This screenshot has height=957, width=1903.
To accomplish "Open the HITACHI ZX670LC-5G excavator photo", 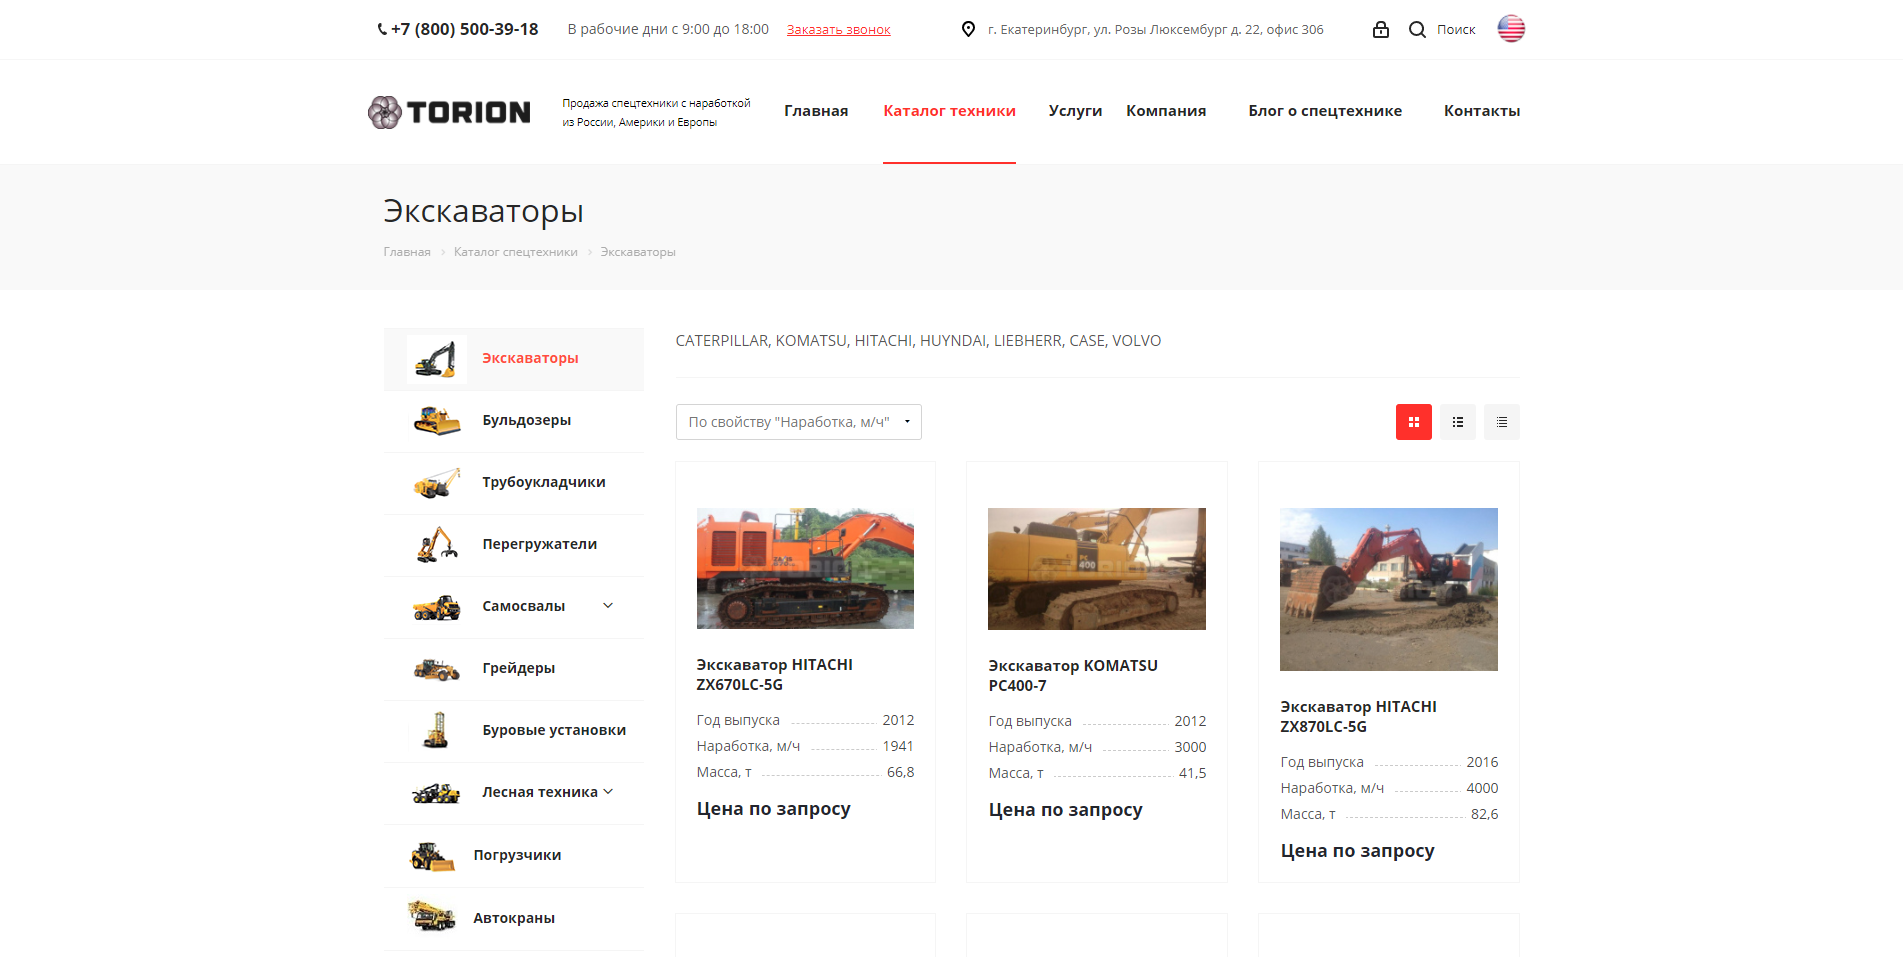I will pos(805,568).
